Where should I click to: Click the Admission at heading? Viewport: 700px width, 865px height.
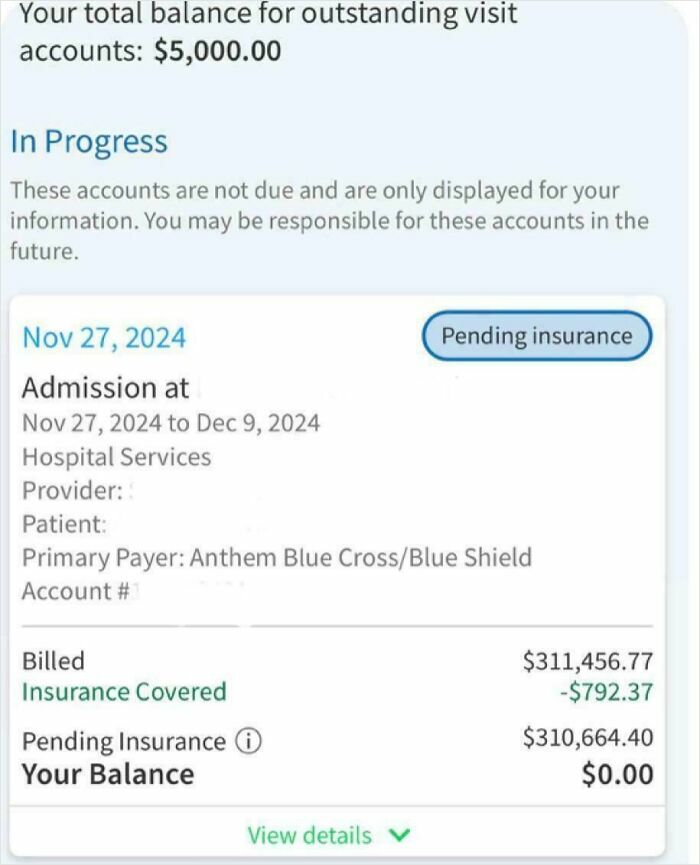click(x=106, y=388)
